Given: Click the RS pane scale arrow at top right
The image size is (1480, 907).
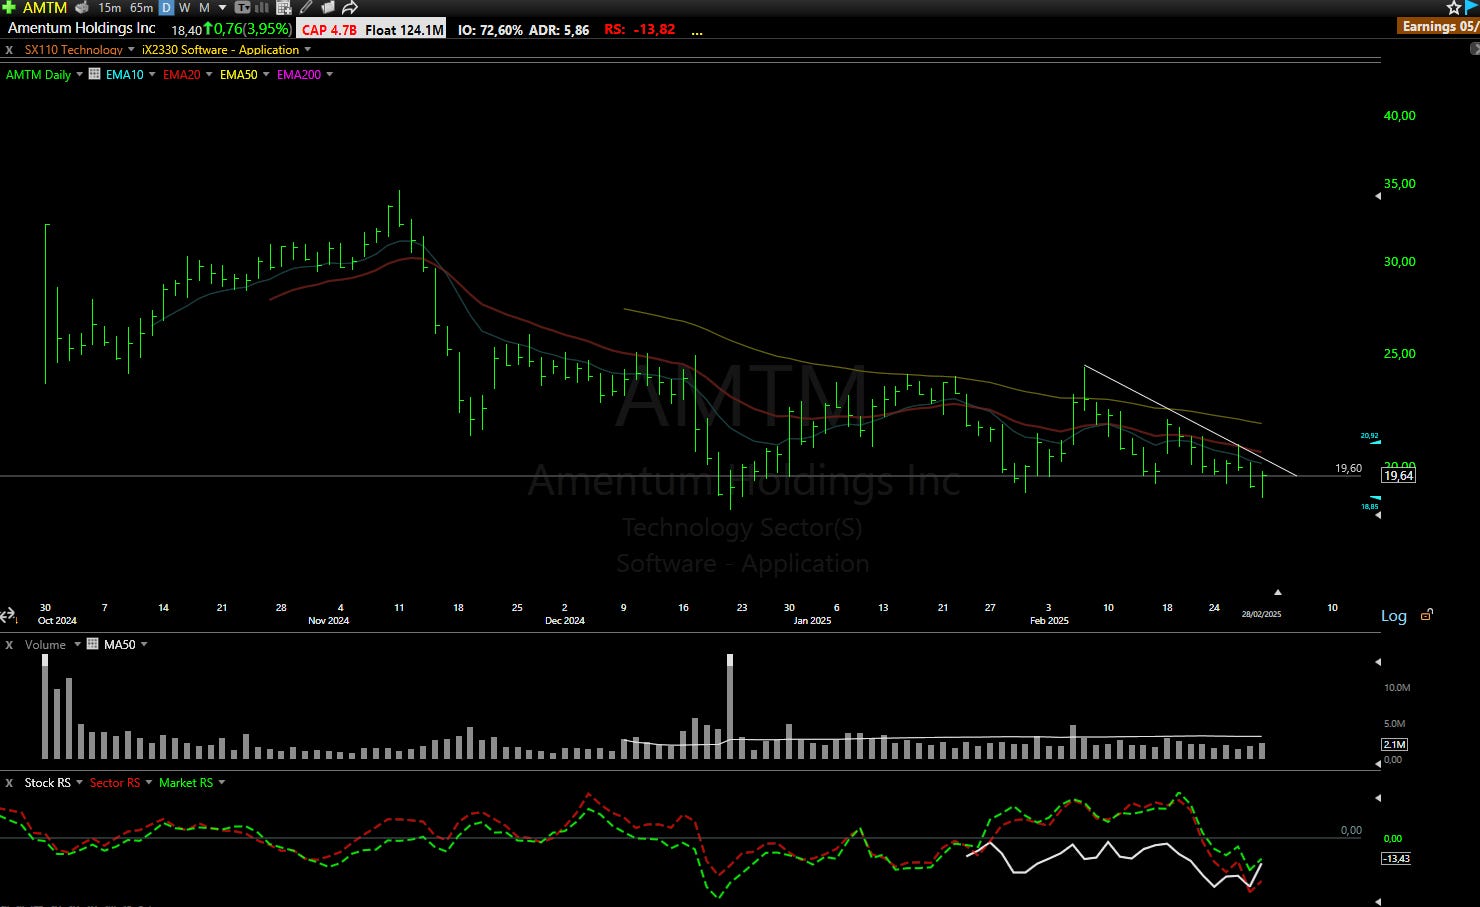Looking at the screenshot, I should (x=1378, y=798).
